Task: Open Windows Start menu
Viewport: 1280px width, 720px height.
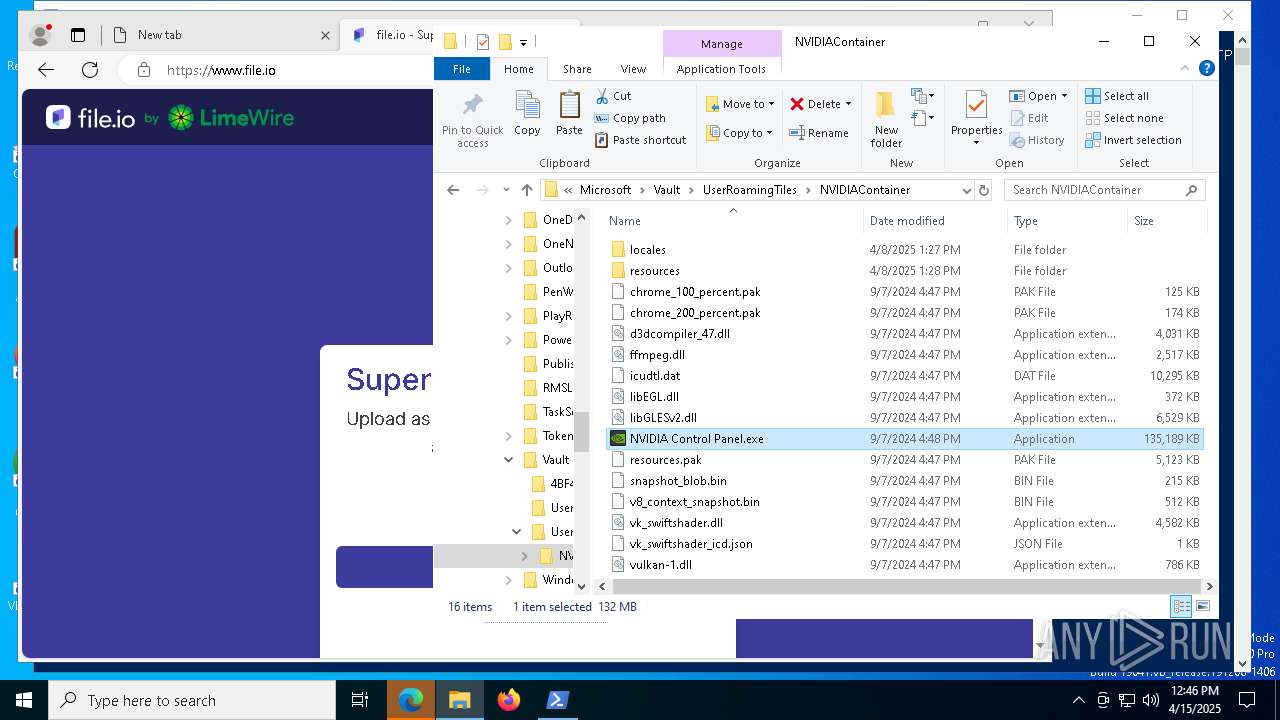Action: pos(24,700)
